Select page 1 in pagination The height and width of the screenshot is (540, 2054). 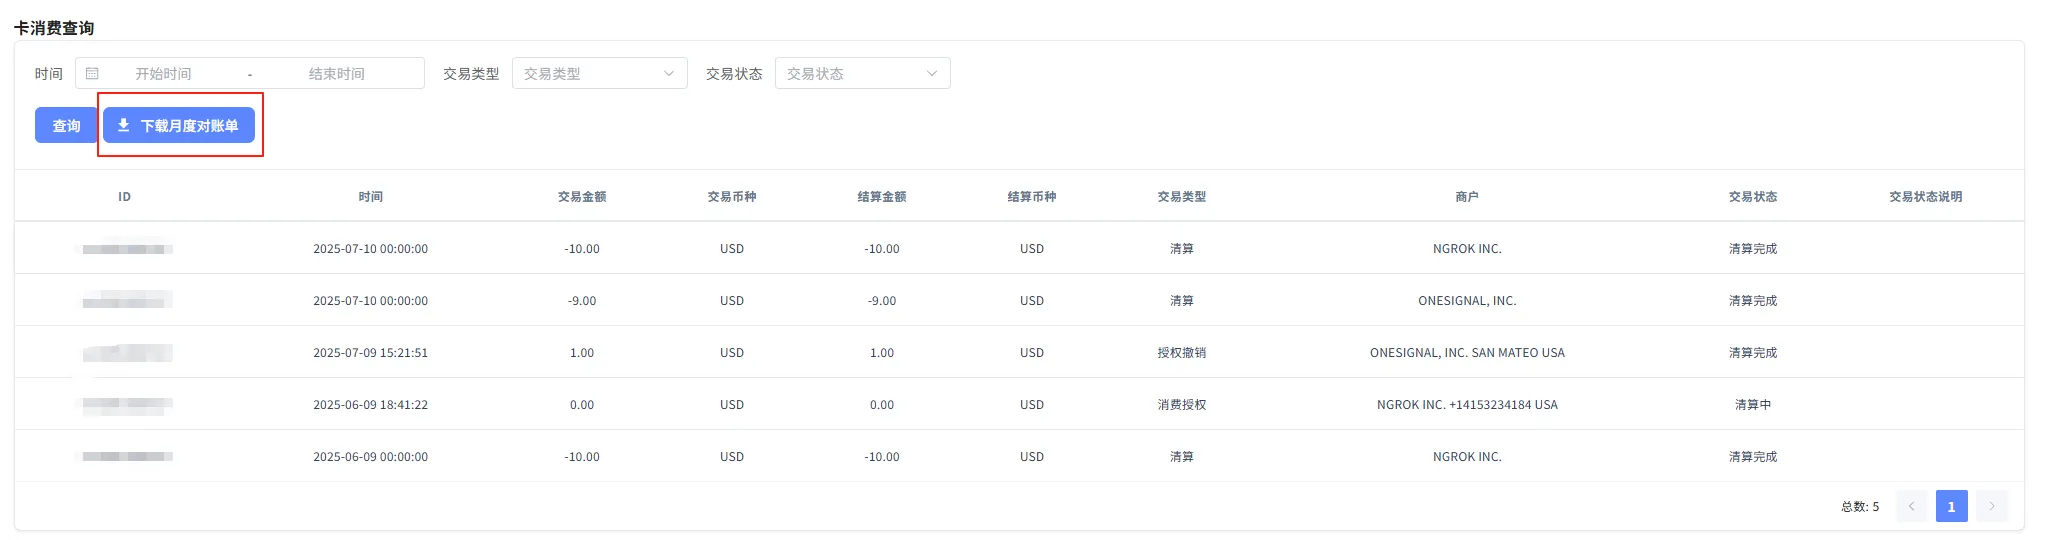point(1951,506)
